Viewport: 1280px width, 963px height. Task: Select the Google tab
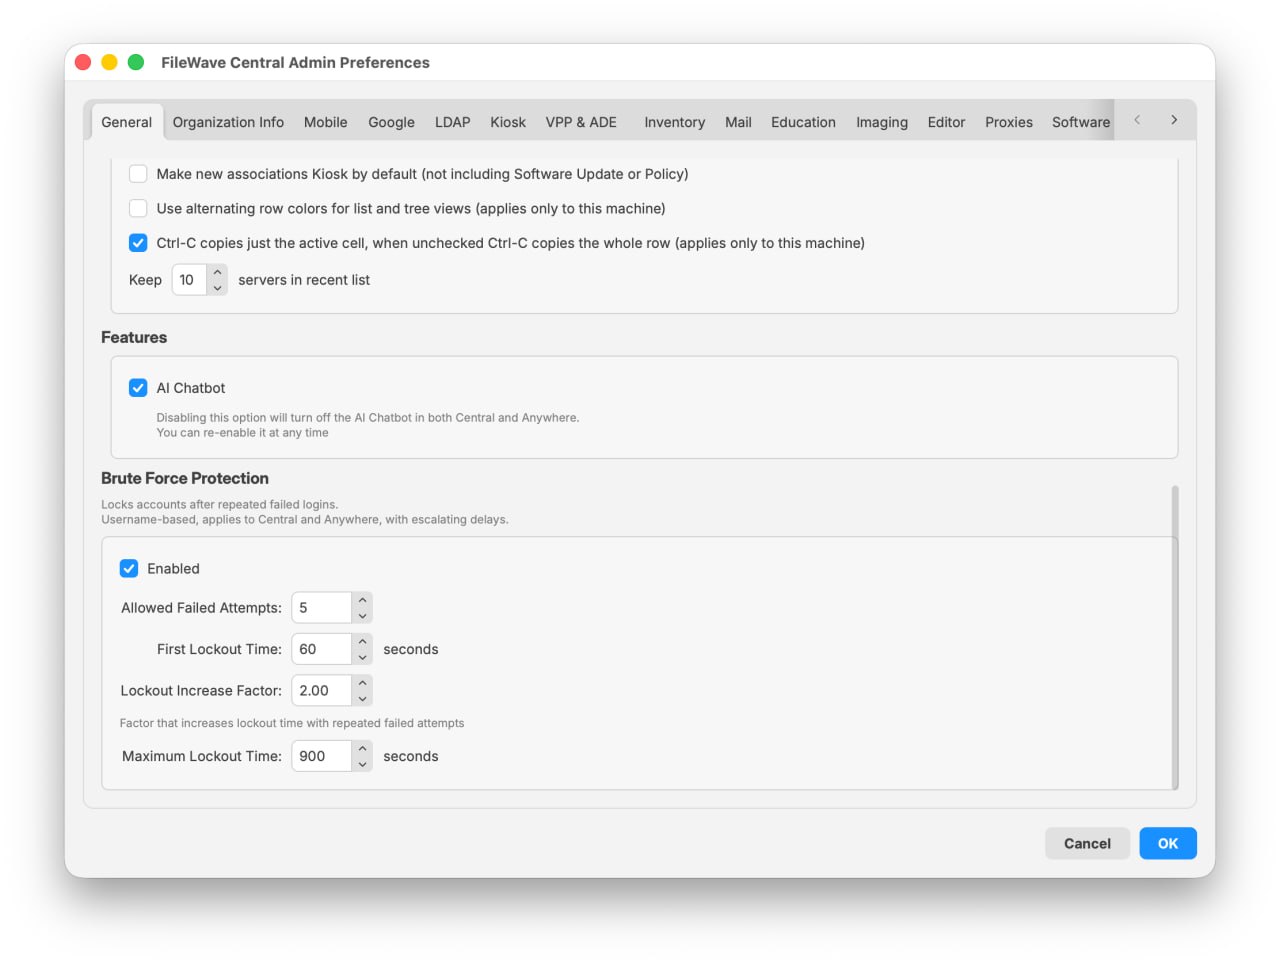tap(391, 122)
